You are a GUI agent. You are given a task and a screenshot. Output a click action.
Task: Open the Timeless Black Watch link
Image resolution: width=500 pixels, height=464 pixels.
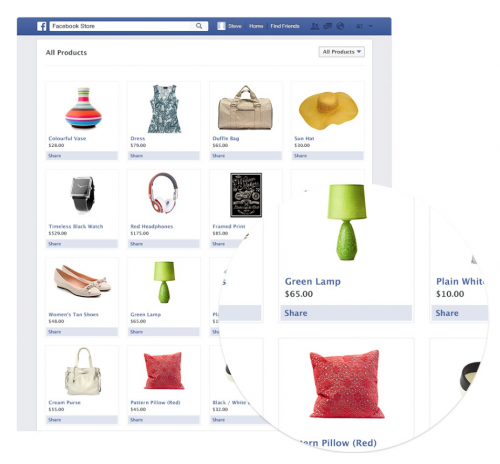76,226
